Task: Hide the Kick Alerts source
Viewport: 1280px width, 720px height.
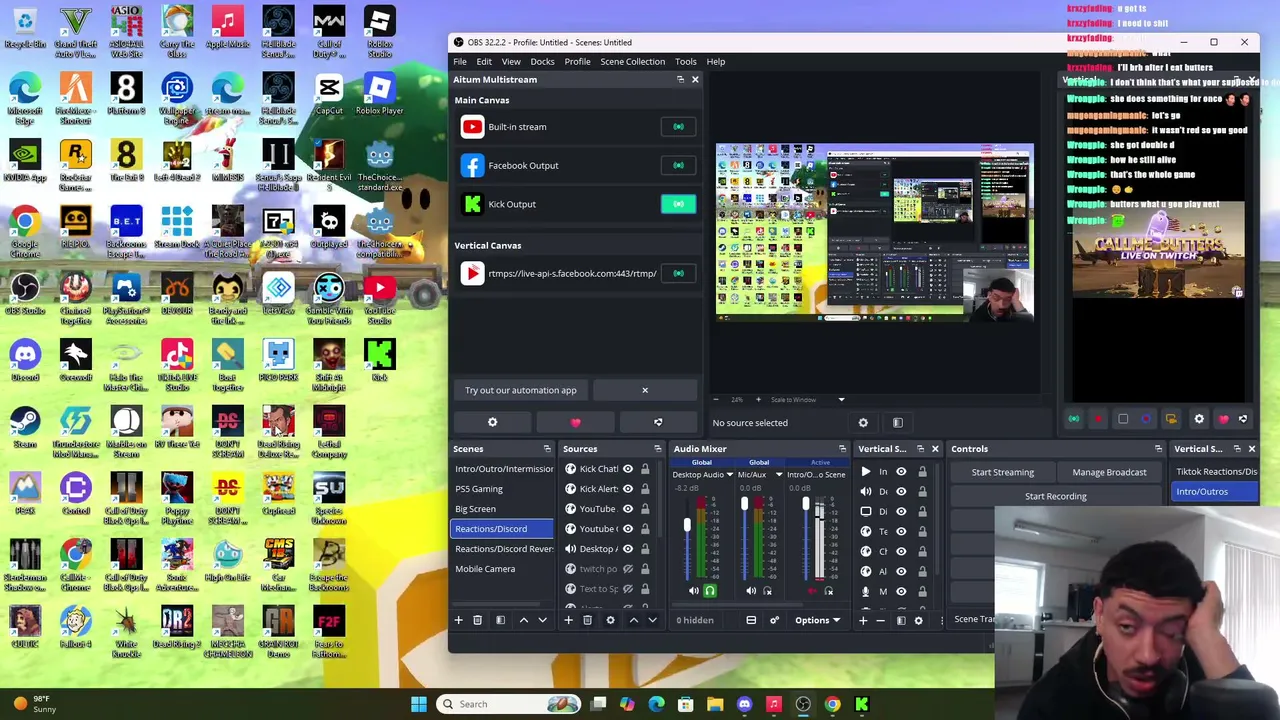Action: click(628, 489)
